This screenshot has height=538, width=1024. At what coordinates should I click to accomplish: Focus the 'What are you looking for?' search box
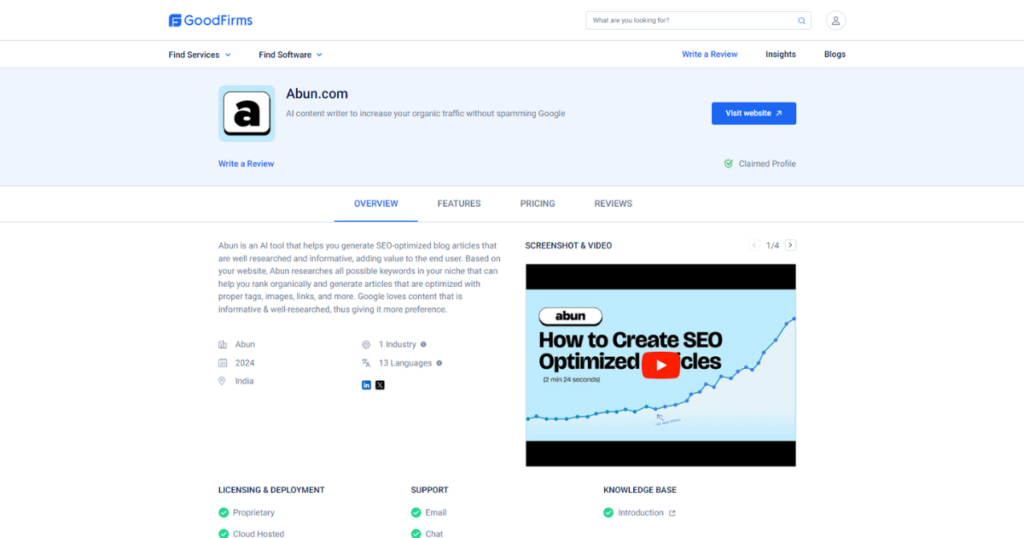point(698,20)
